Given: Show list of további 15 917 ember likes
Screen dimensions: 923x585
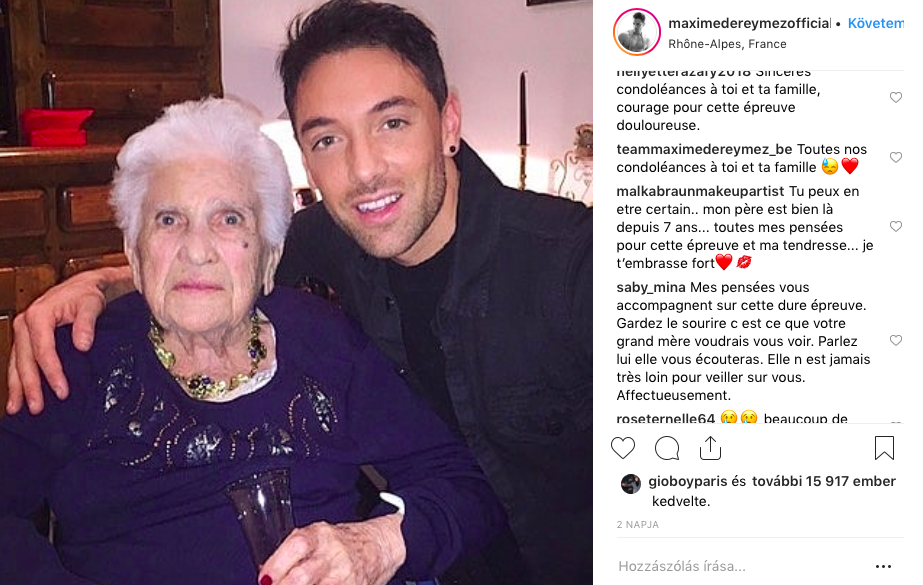Looking at the screenshot, I should [824, 481].
